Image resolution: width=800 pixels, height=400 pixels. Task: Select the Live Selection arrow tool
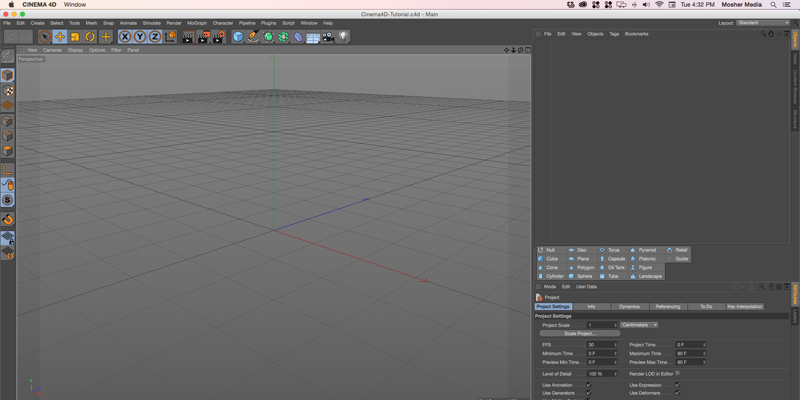(x=45, y=37)
